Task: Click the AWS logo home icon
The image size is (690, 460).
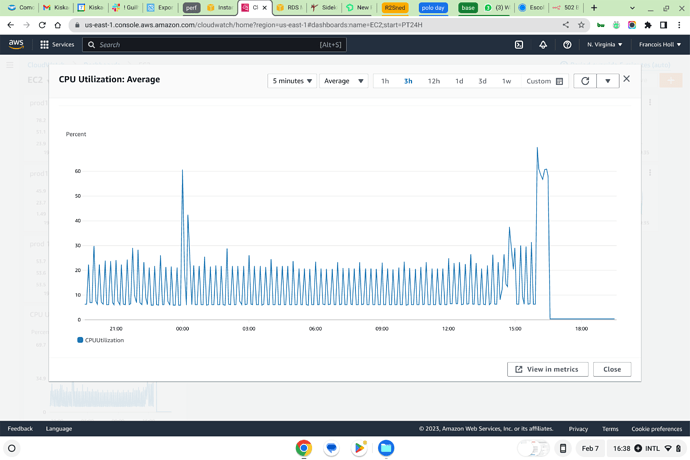Action: (x=16, y=45)
